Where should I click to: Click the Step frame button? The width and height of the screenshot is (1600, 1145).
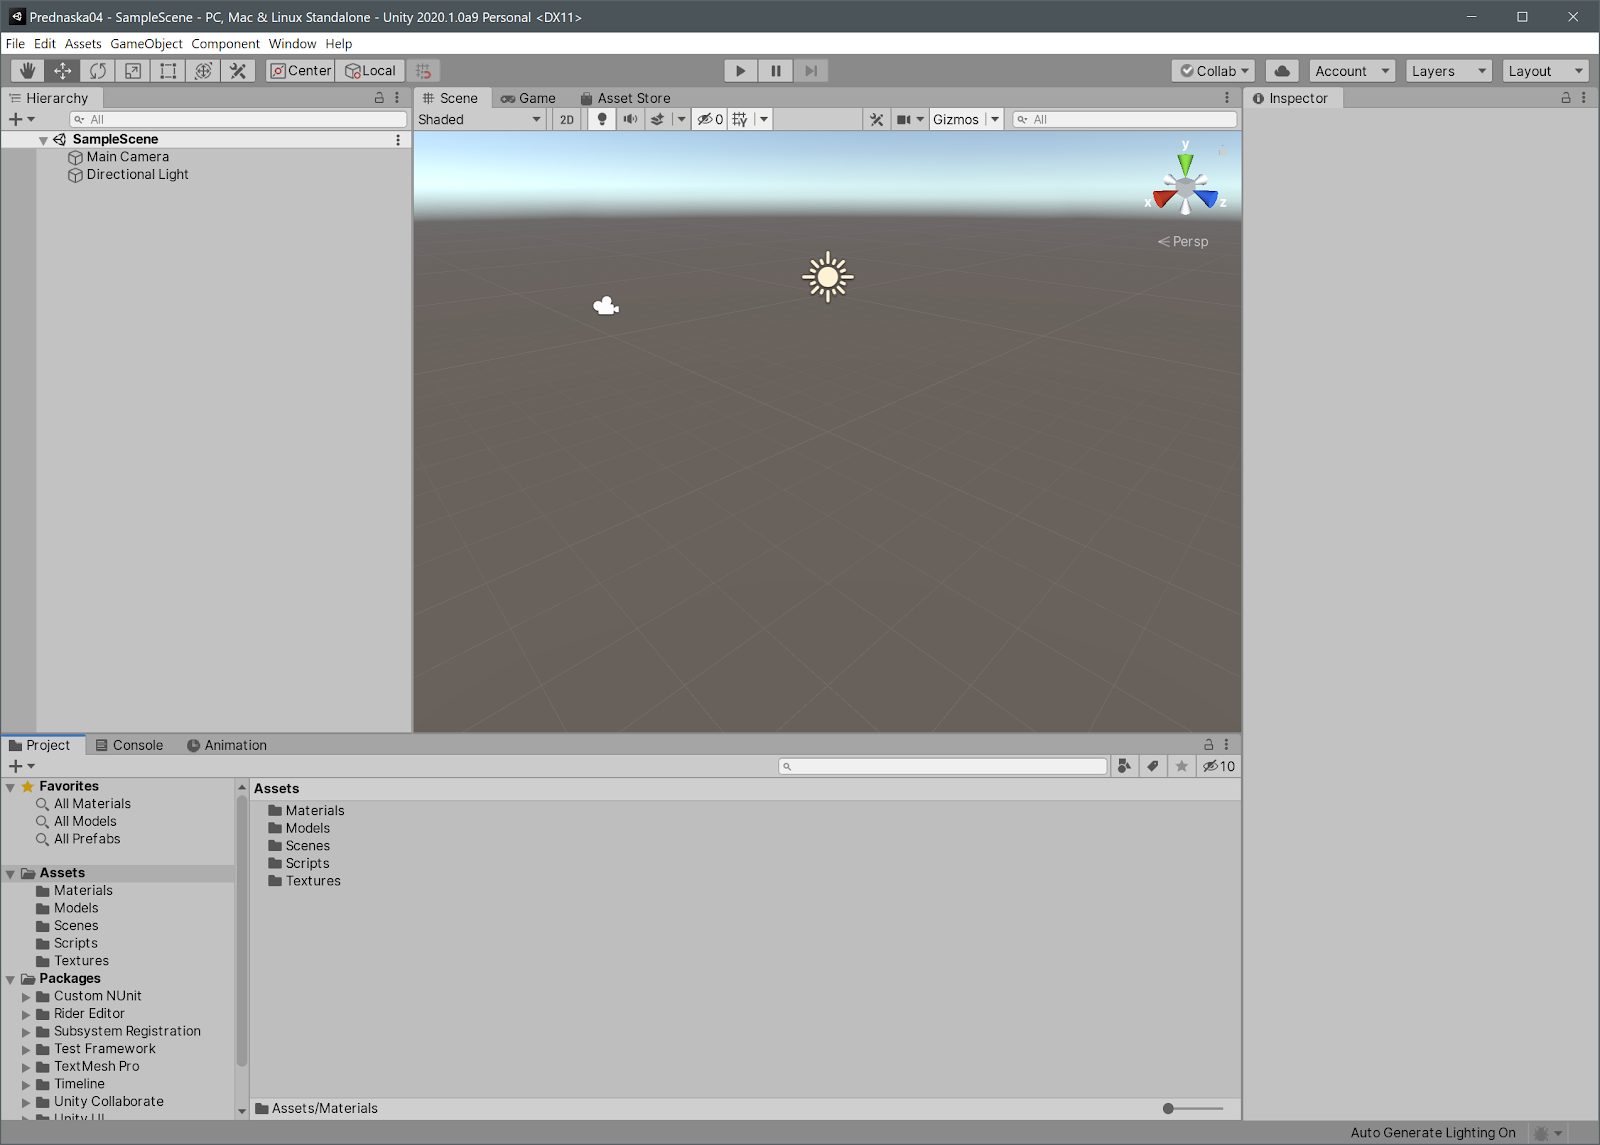click(x=811, y=71)
